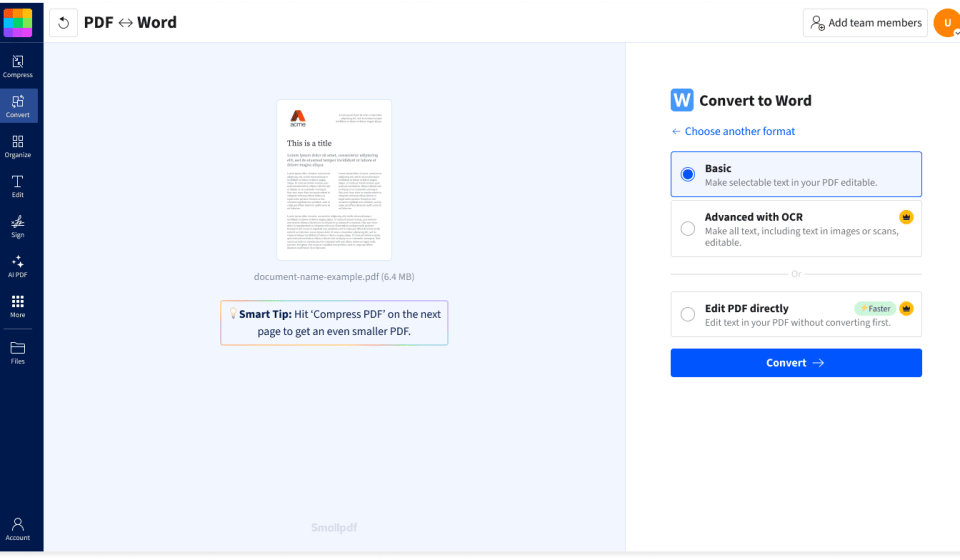
Task: Select the Advanced with OCR radio option
Action: click(x=688, y=228)
